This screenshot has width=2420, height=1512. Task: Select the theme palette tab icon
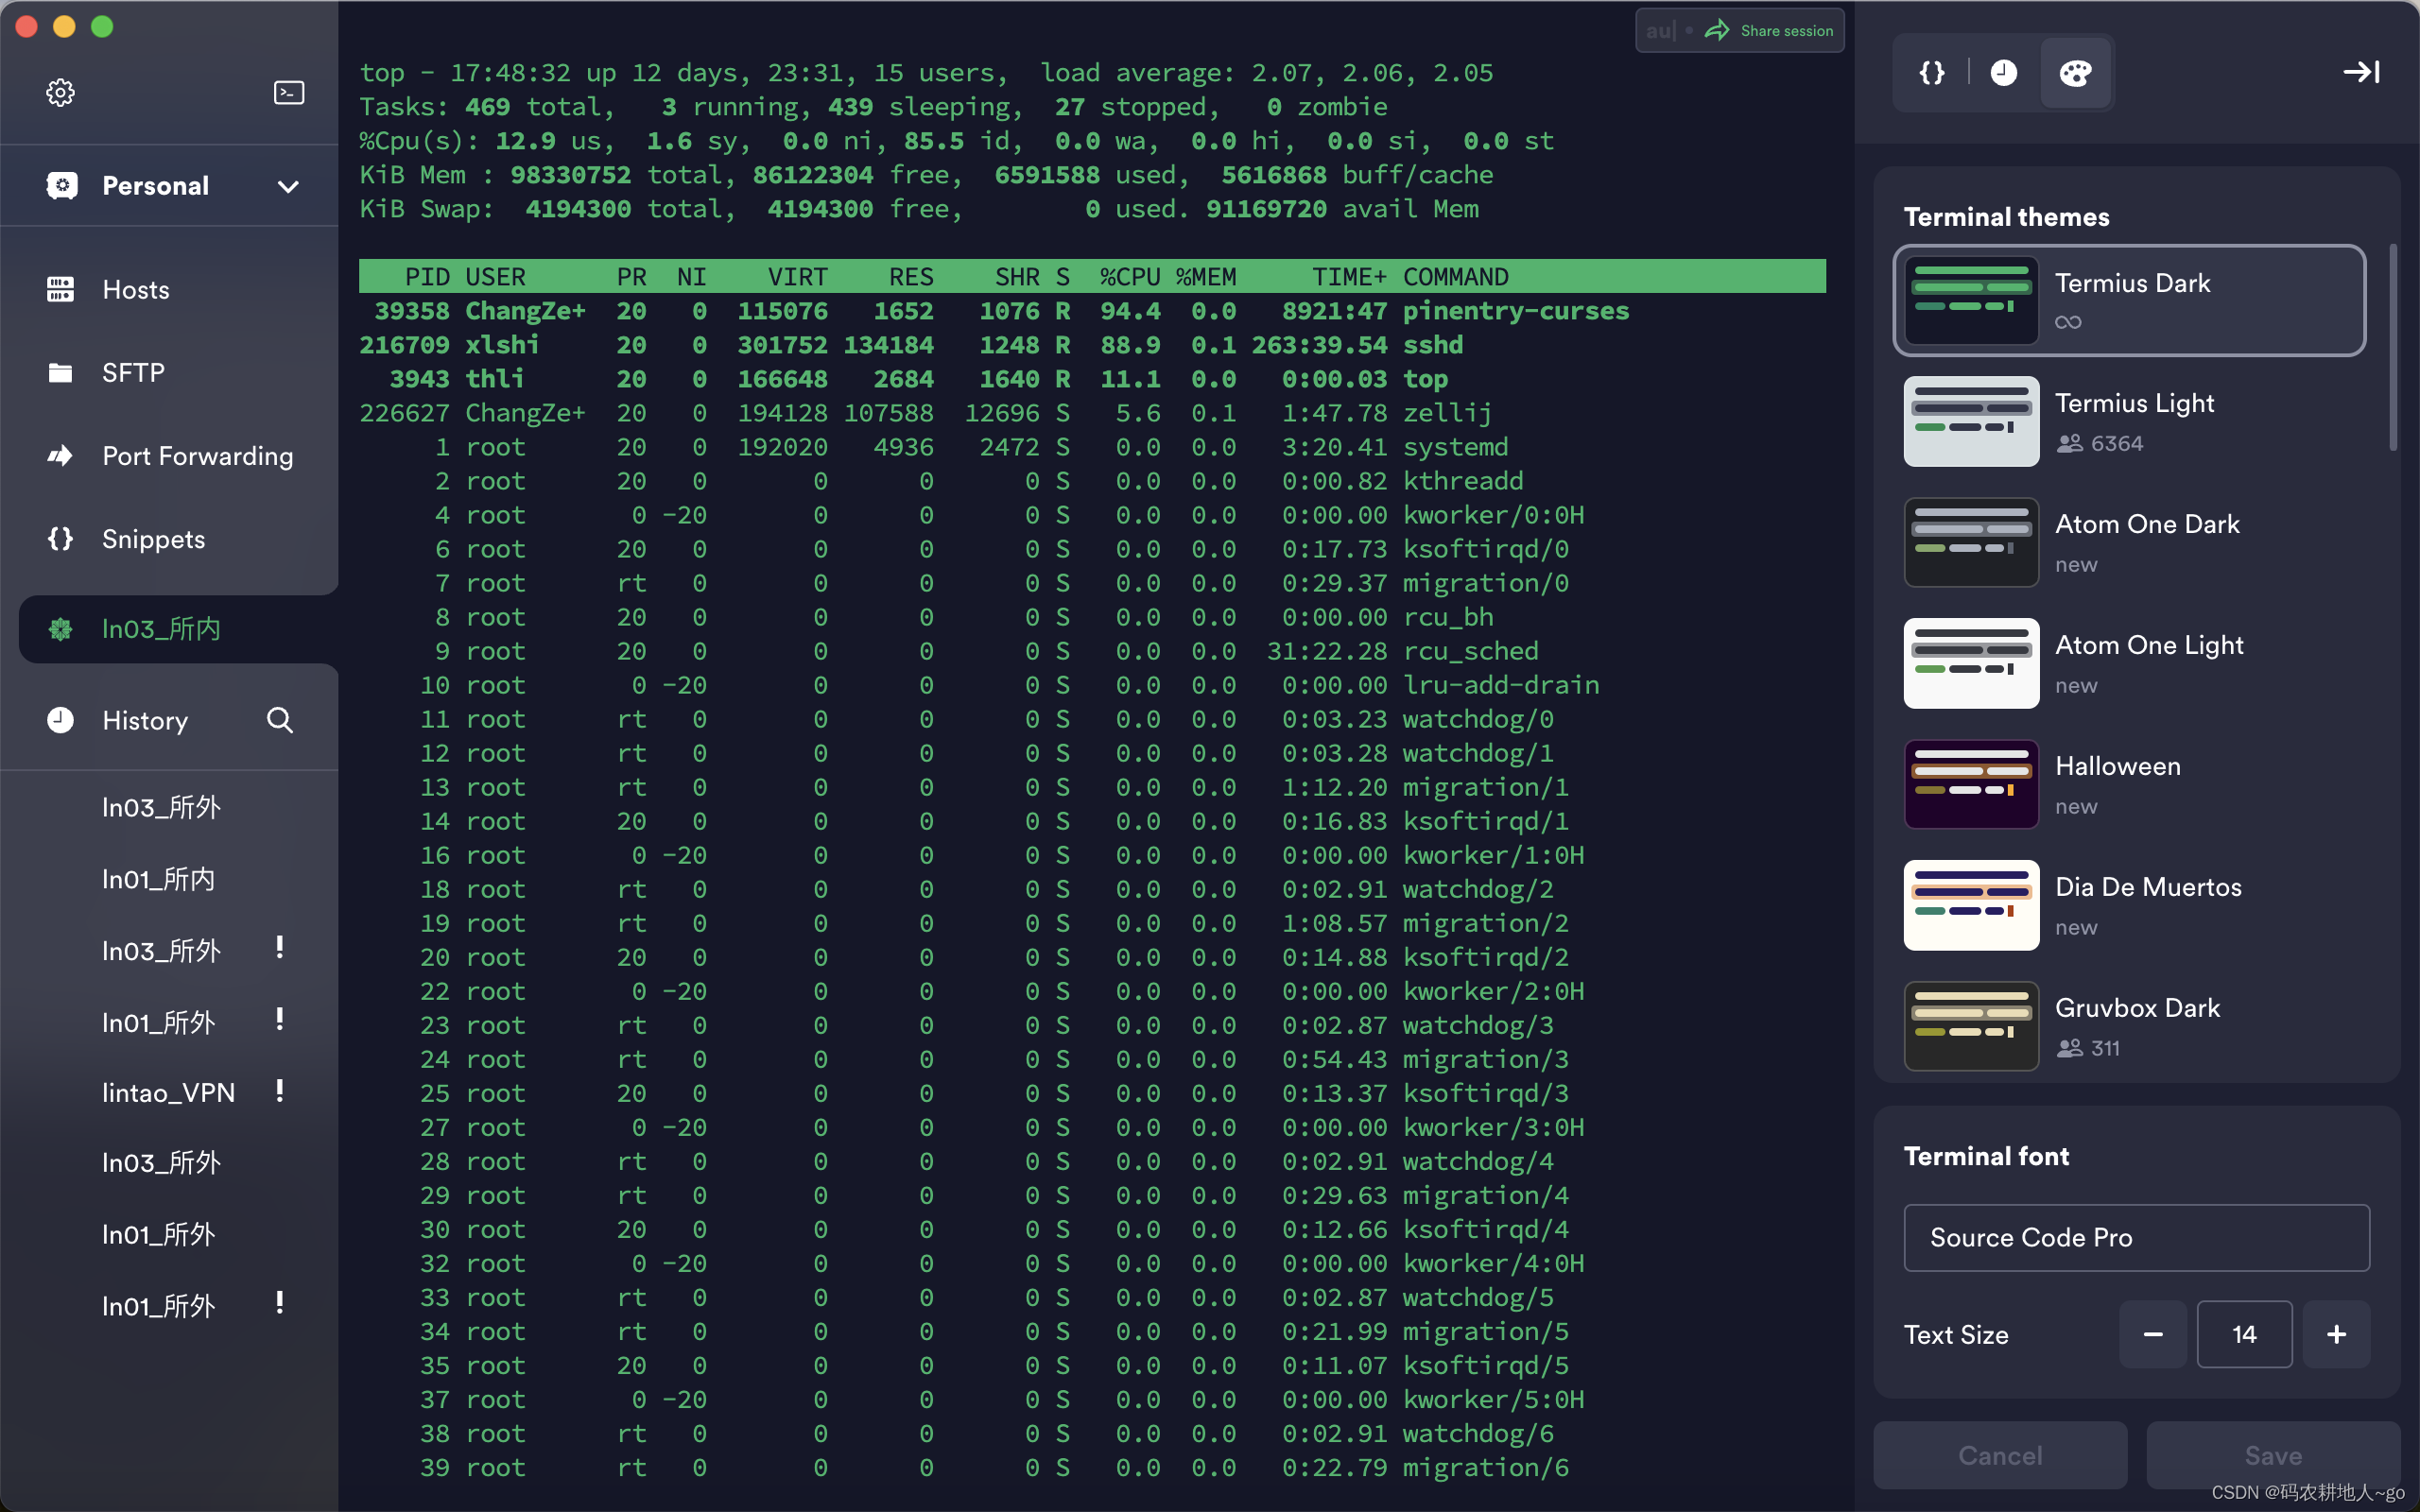pos(2075,72)
